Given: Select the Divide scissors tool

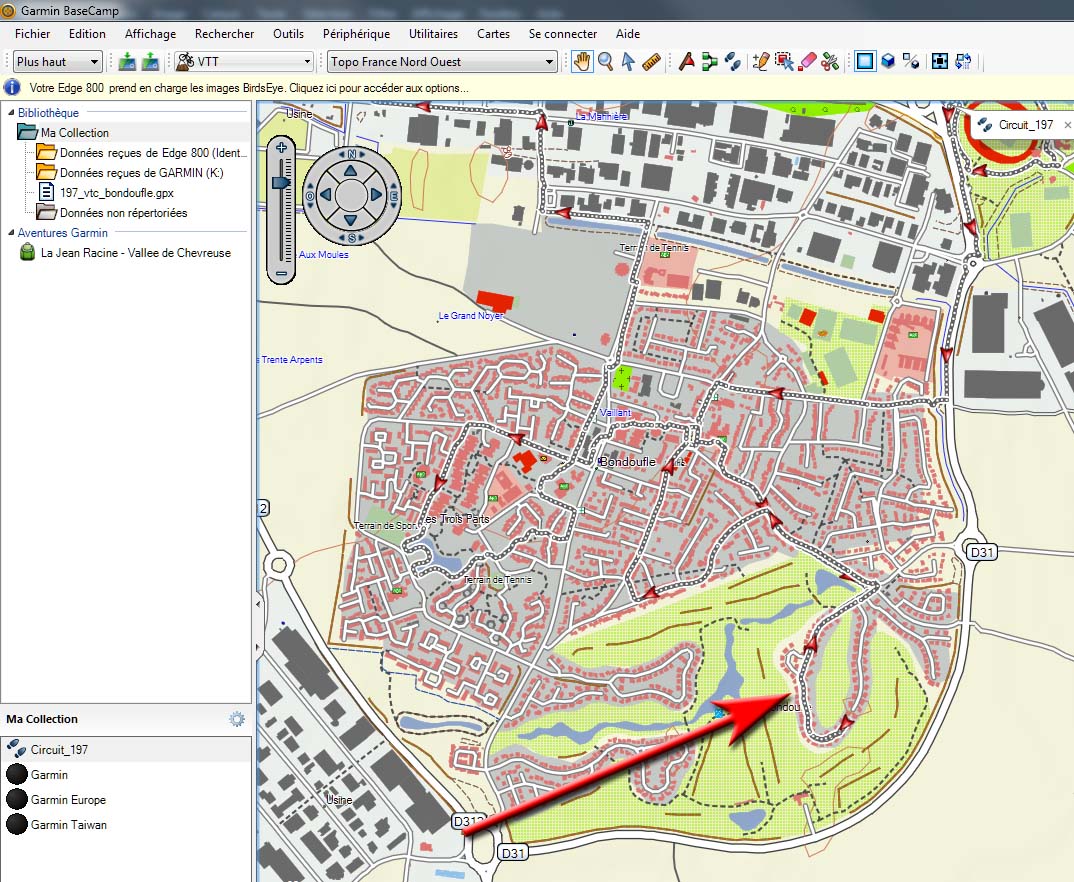Looking at the screenshot, I should (x=830, y=62).
